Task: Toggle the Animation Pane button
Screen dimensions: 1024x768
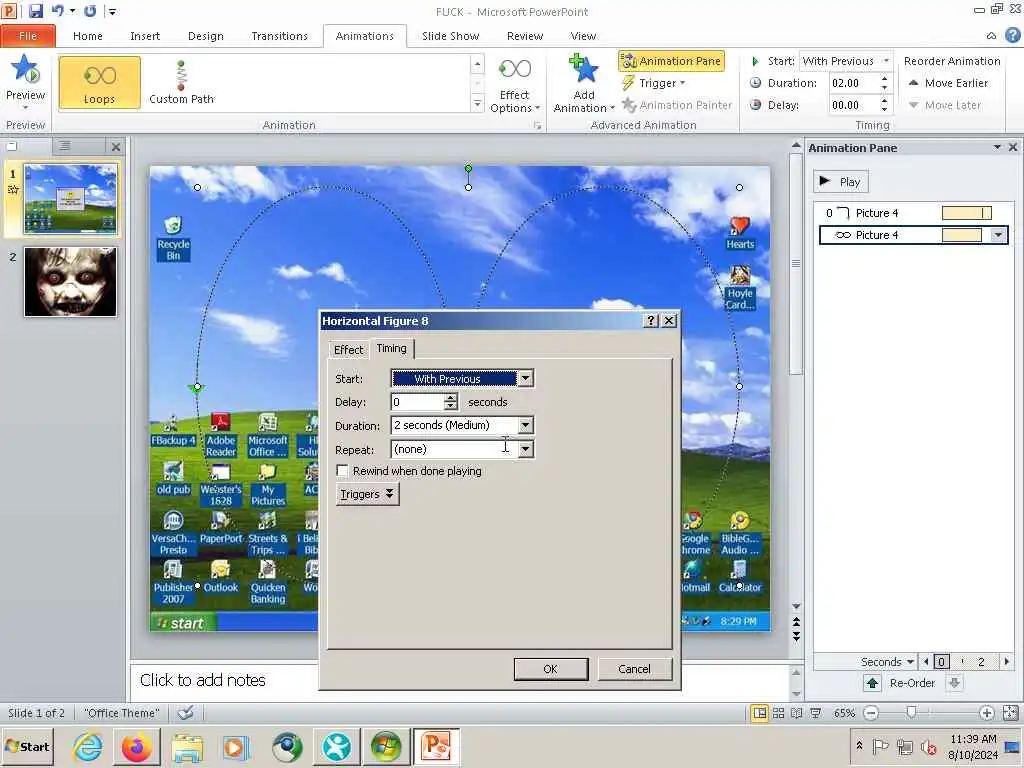Action: (x=671, y=61)
